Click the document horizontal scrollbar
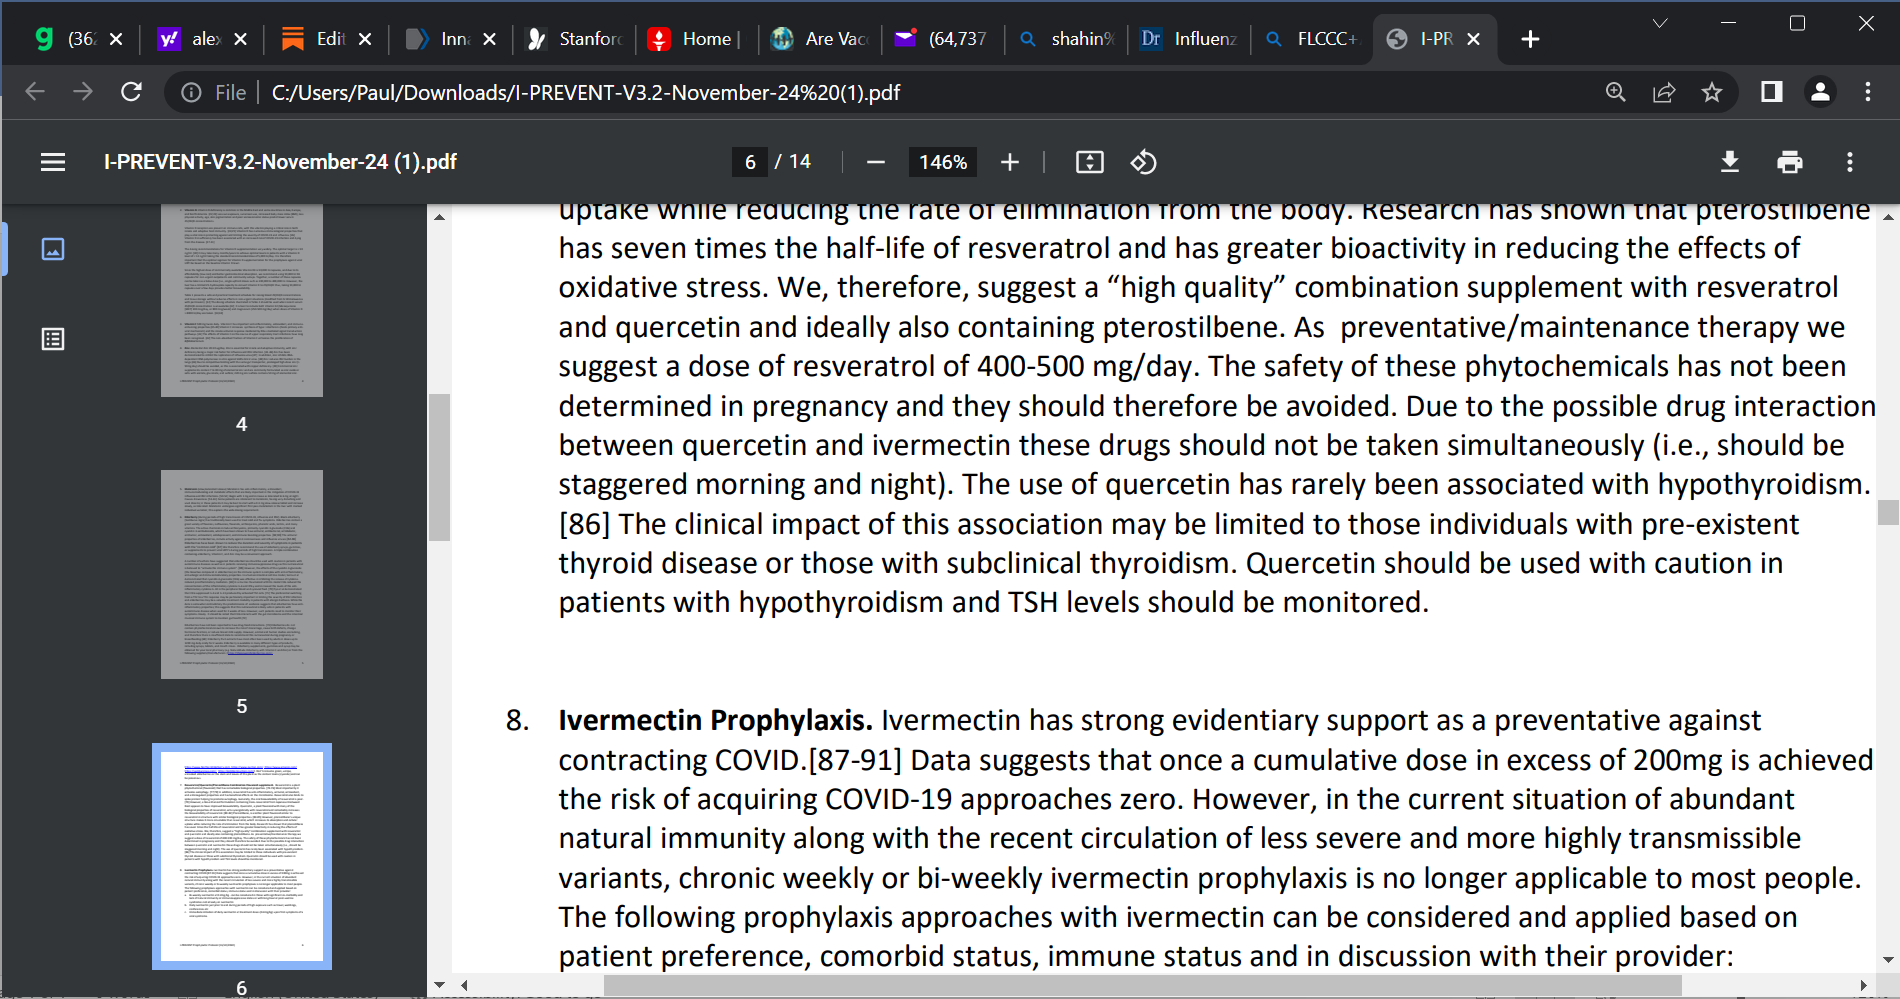The height and width of the screenshot is (999, 1900). tap(1142, 986)
